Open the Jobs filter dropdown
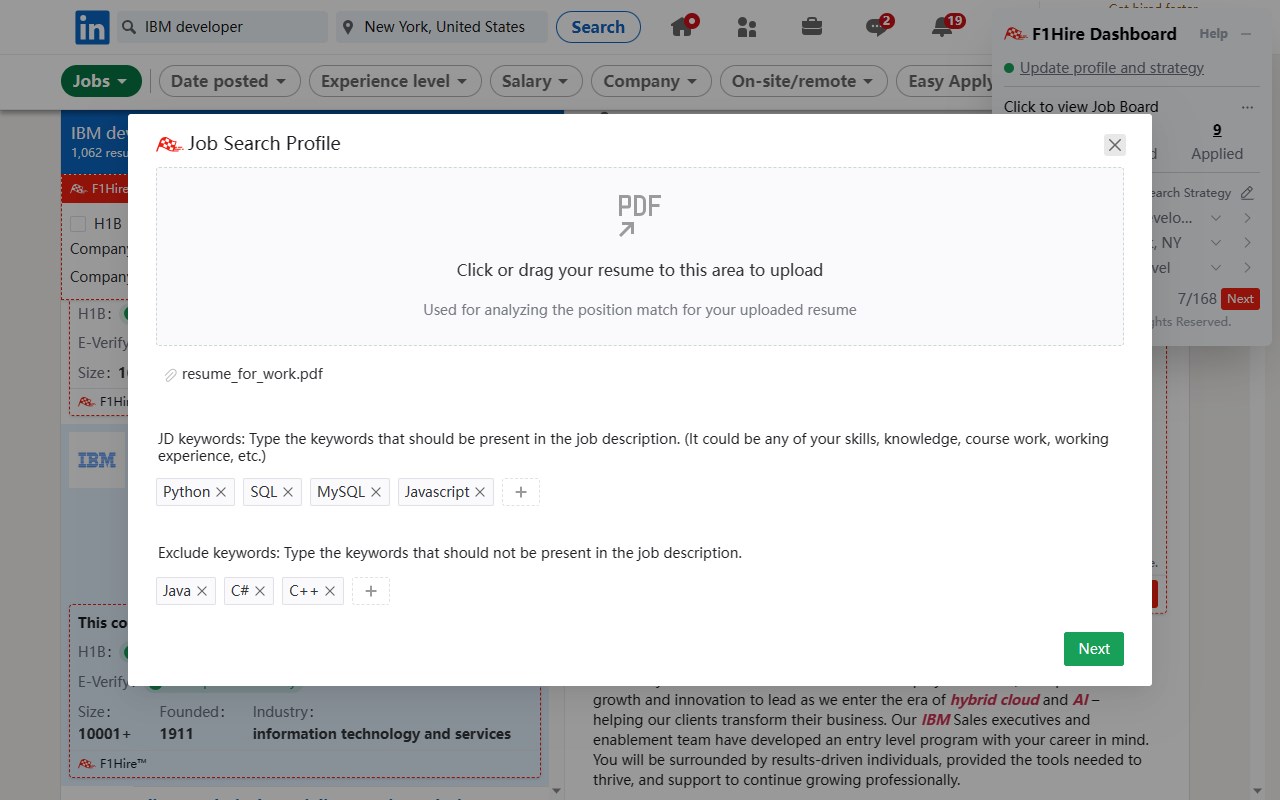Image resolution: width=1280 pixels, height=800 pixels. (x=100, y=81)
